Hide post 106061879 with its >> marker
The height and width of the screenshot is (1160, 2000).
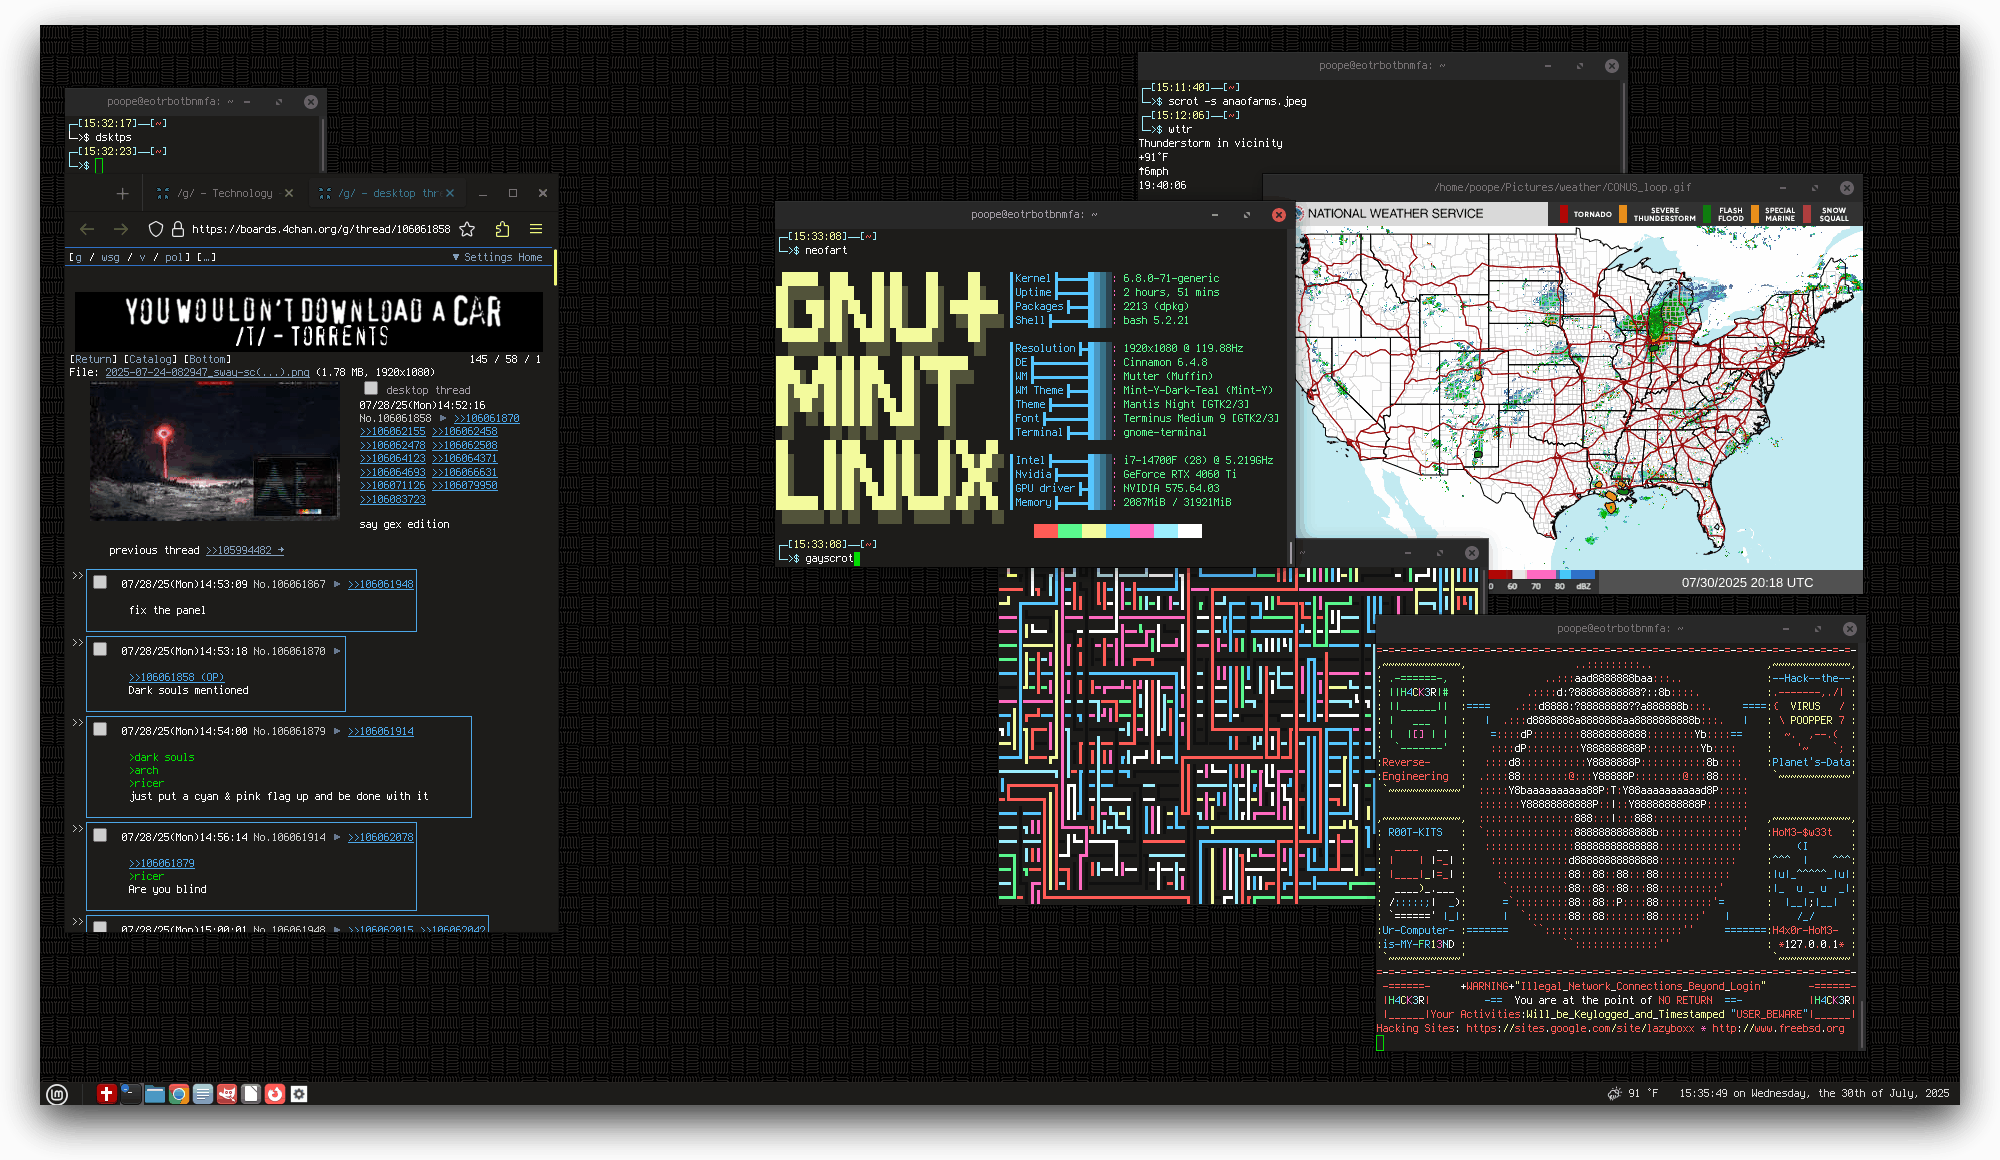click(x=77, y=722)
